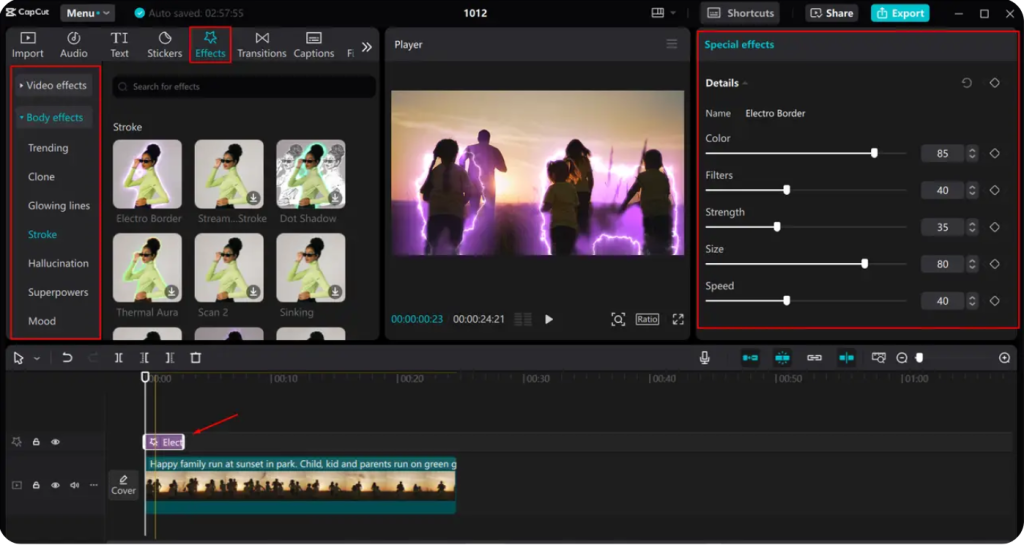Select the Electro Border effect thumbnail
This screenshot has height=545, width=1024.
point(148,174)
